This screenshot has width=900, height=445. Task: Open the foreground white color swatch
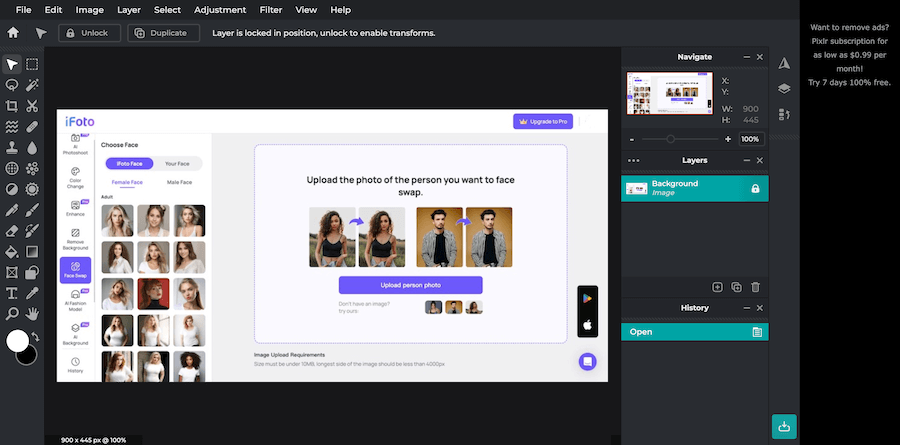coord(17,340)
